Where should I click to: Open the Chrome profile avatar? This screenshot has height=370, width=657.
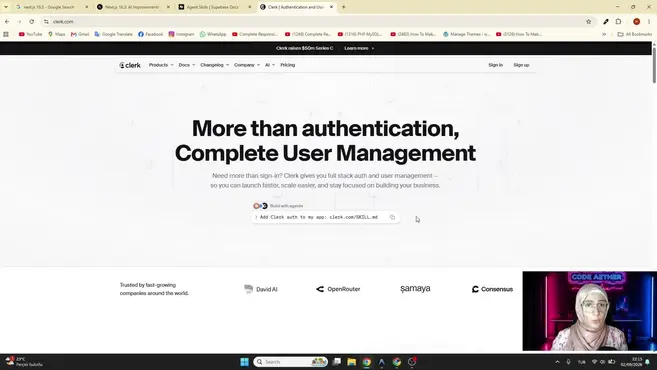[636, 21]
